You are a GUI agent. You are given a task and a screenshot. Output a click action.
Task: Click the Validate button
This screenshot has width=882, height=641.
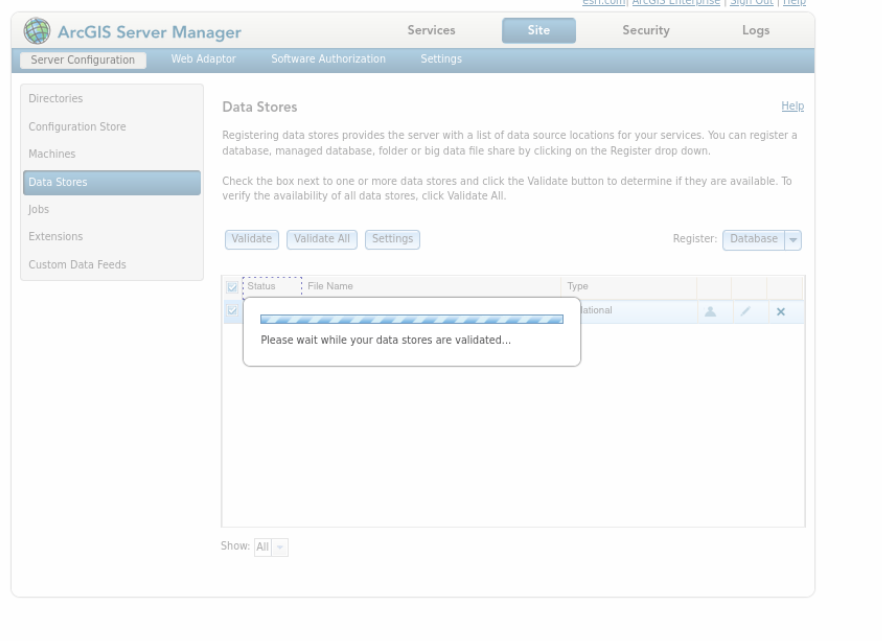click(x=251, y=240)
